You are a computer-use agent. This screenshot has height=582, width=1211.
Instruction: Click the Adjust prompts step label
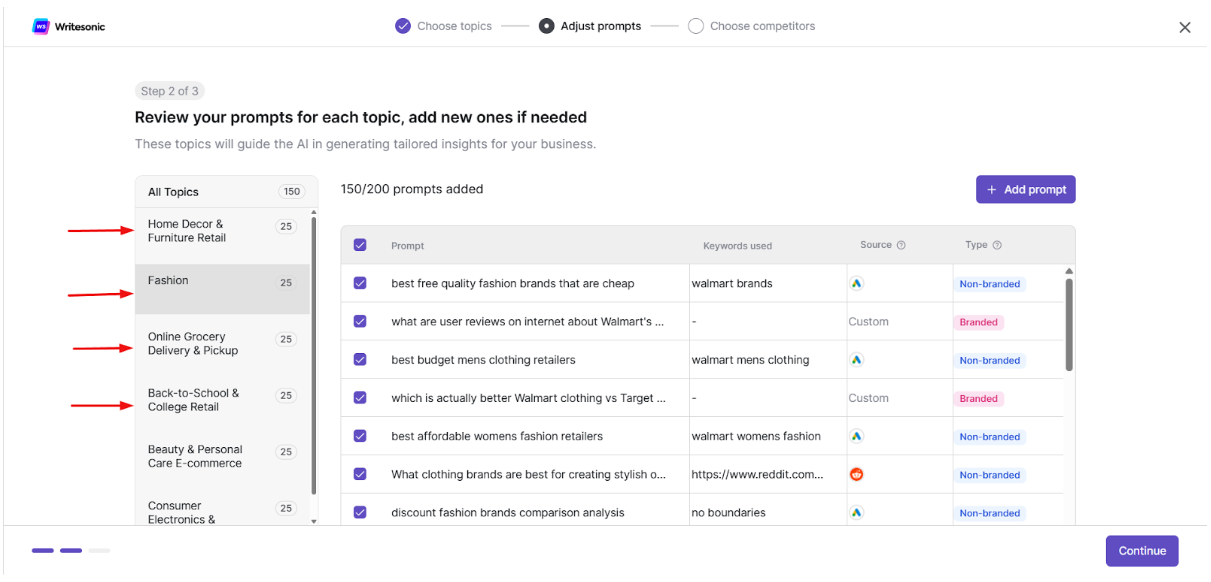coord(601,26)
